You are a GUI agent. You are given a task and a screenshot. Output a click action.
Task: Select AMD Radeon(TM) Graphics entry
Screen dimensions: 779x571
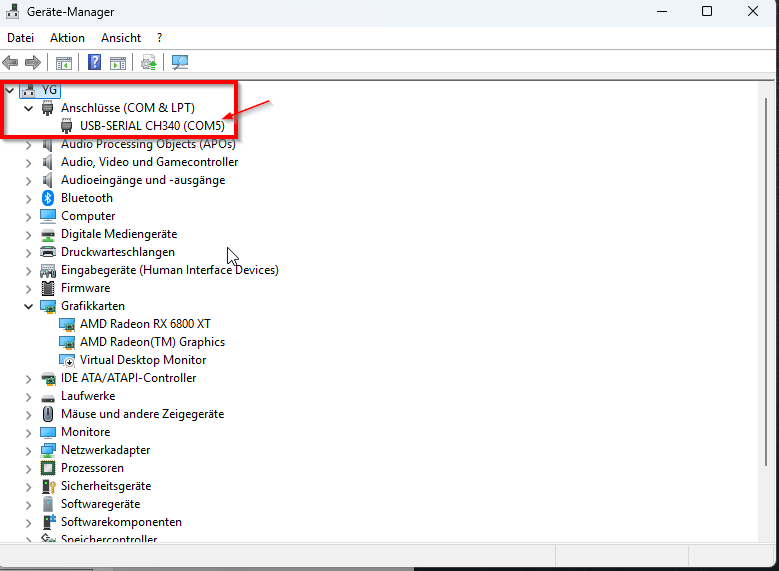click(152, 342)
